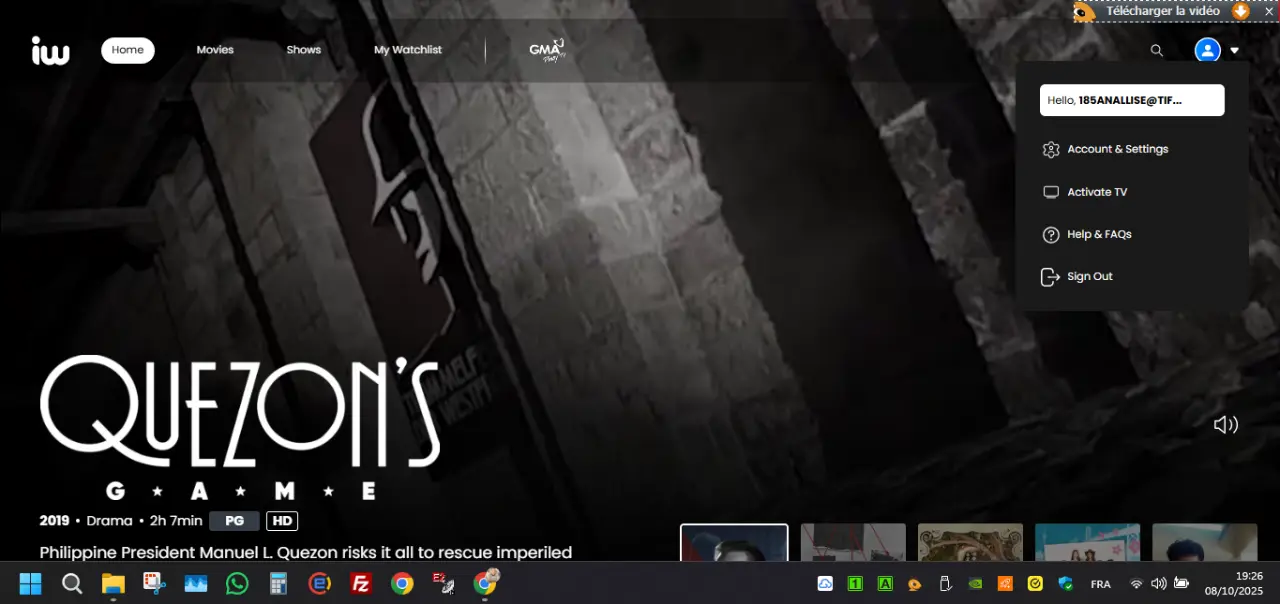
Task: Click the Philippine President Manuel L. Quezon description
Action: pos(306,552)
